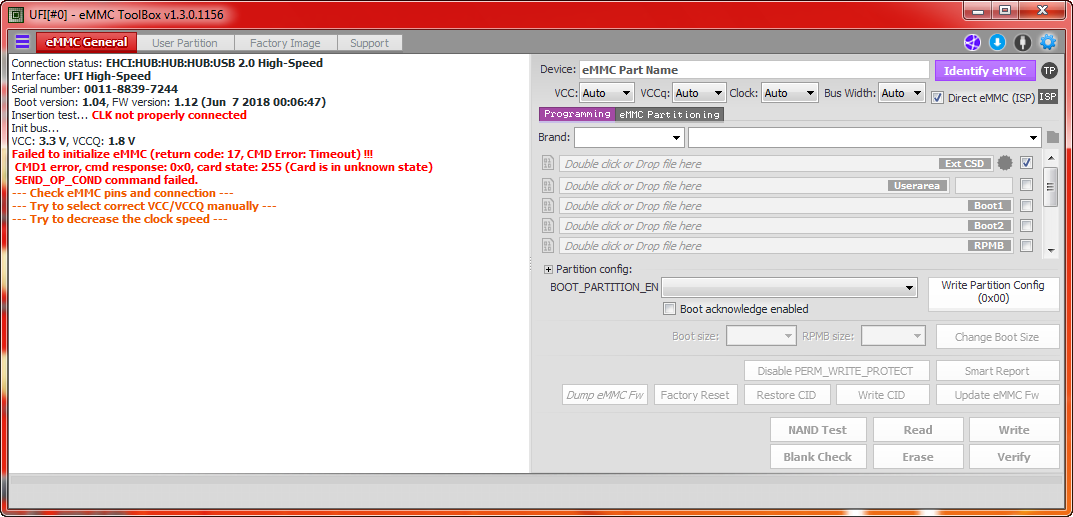Enable Boot acknowledge enabled checkbox
Image resolution: width=1073 pixels, height=517 pixels.
(670, 309)
